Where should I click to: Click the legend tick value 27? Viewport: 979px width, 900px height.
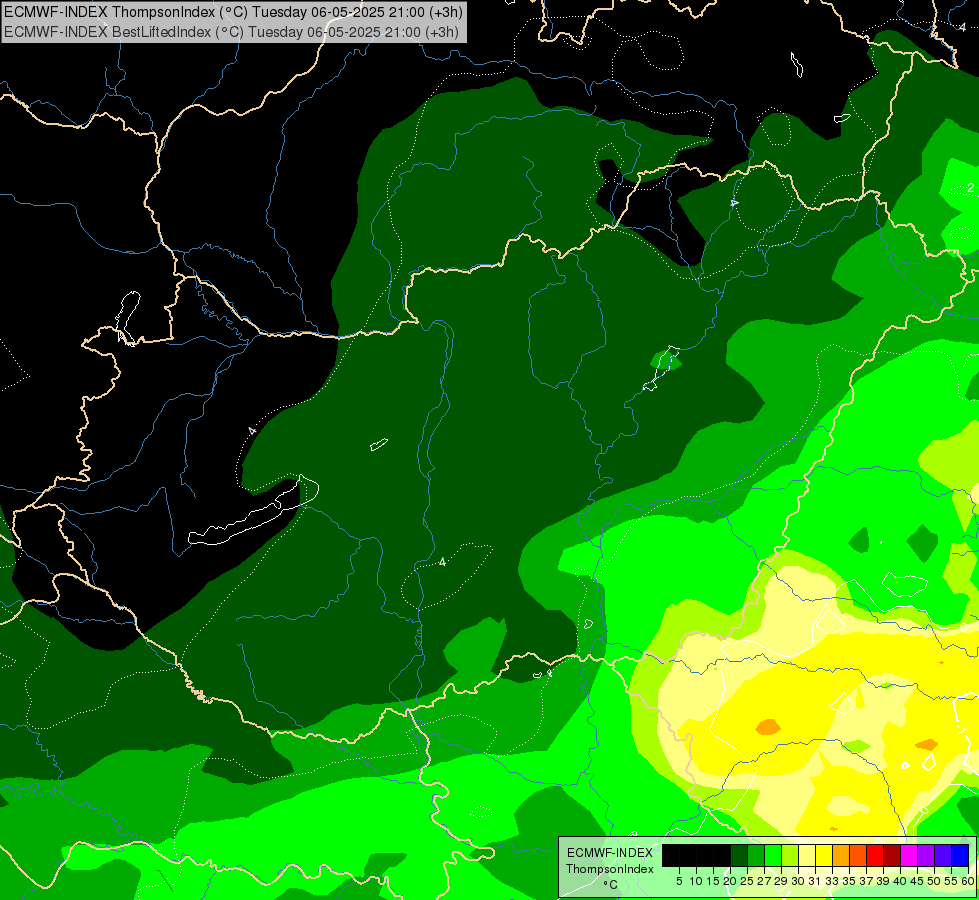pos(764,881)
